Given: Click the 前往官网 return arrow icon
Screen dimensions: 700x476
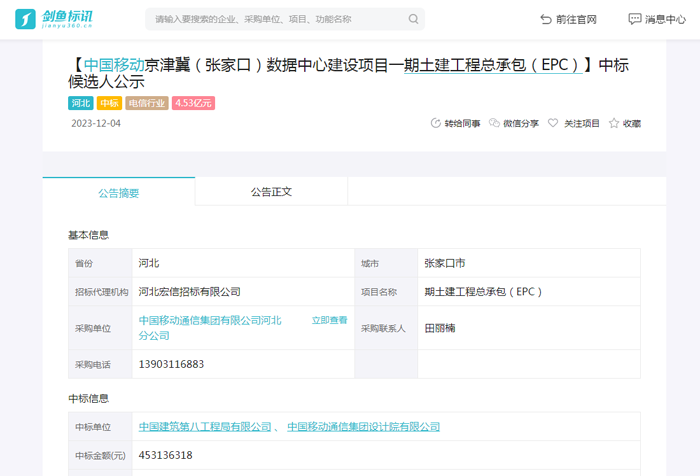Looking at the screenshot, I should pos(546,19).
